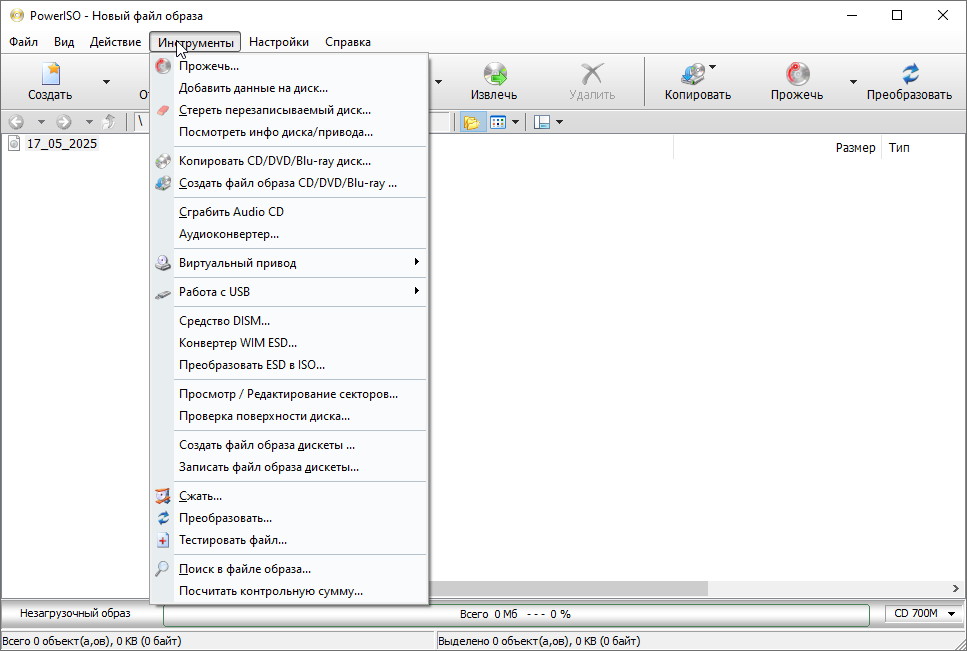Open the Создать dropdown arrow

point(106,82)
